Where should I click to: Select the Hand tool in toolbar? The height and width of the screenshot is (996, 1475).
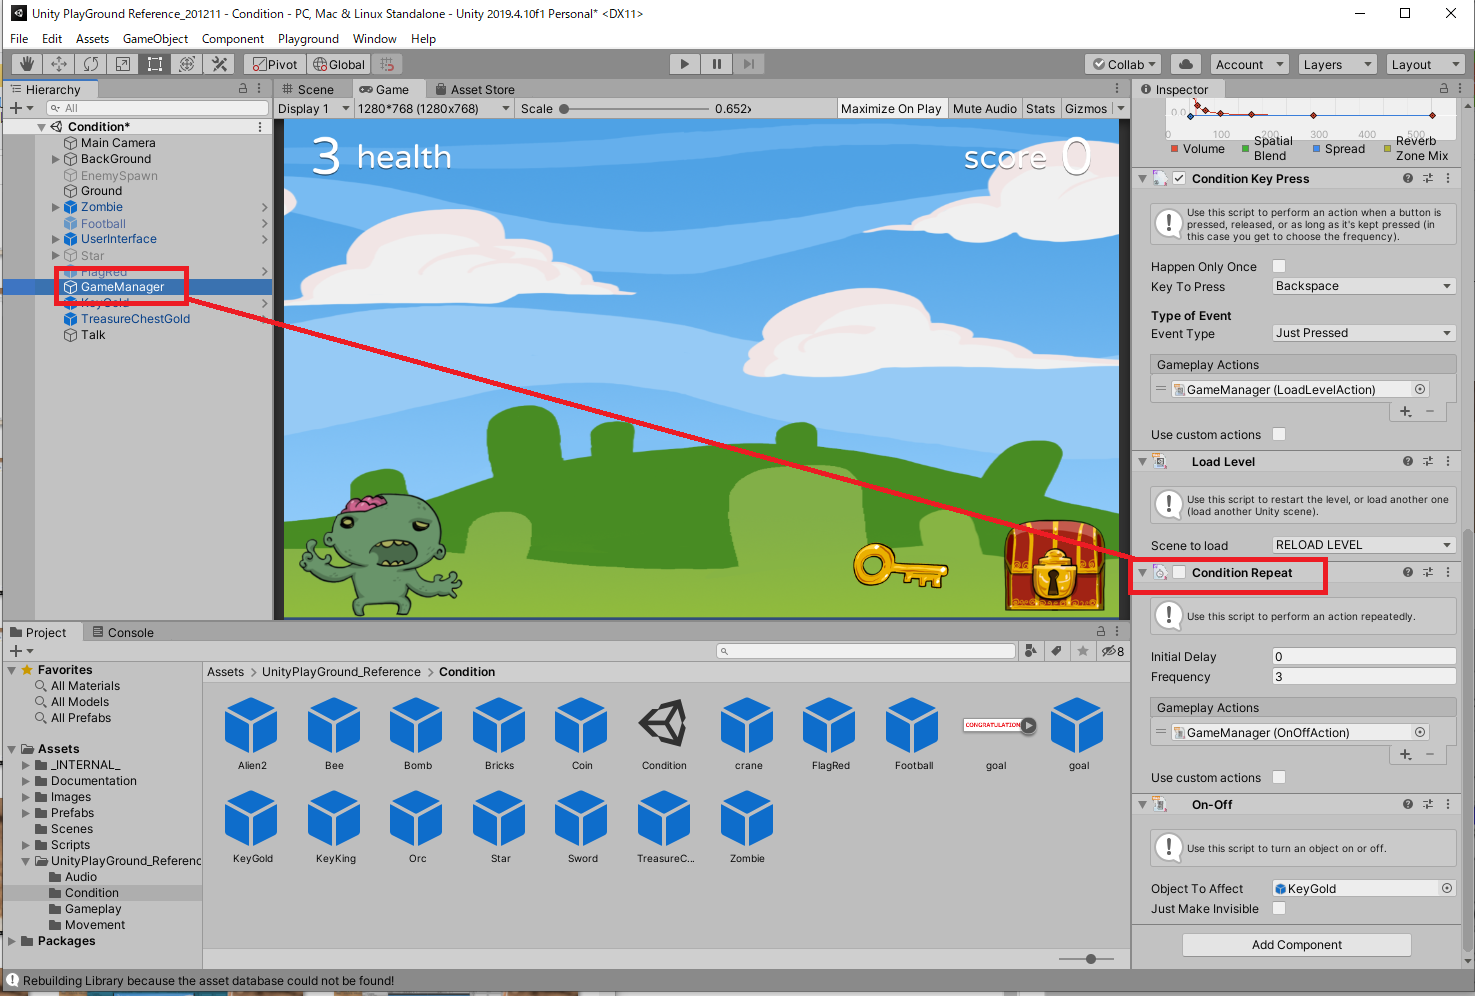[26, 64]
